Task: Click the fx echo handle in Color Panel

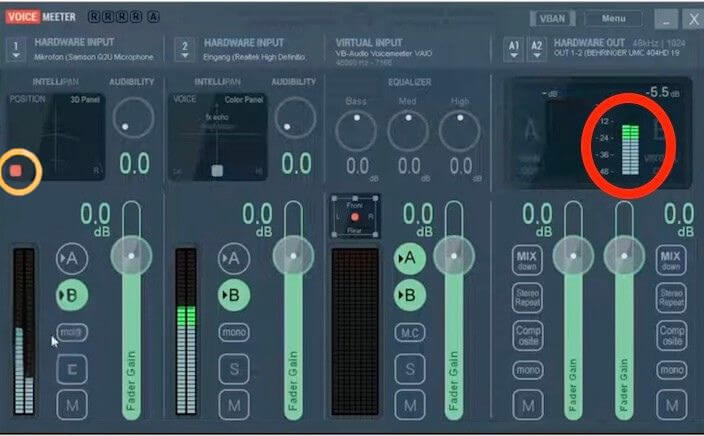Action: coord(217,171)
